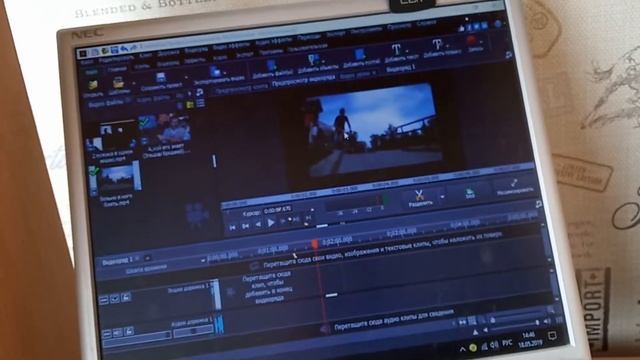640x360 pixels.
Task: Maximize the preview with the expand icon
Action: point(513,183)
